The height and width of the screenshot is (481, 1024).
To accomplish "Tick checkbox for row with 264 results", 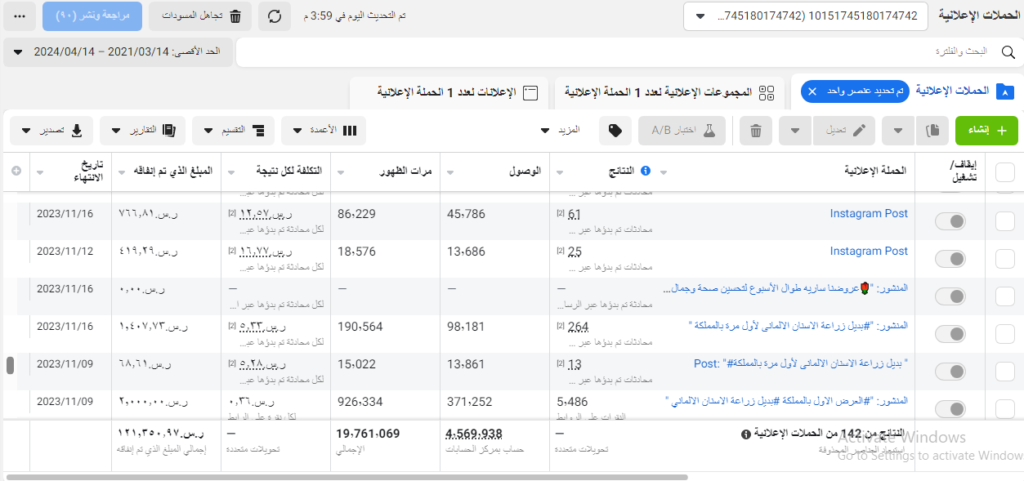I will coord(1005,334).
